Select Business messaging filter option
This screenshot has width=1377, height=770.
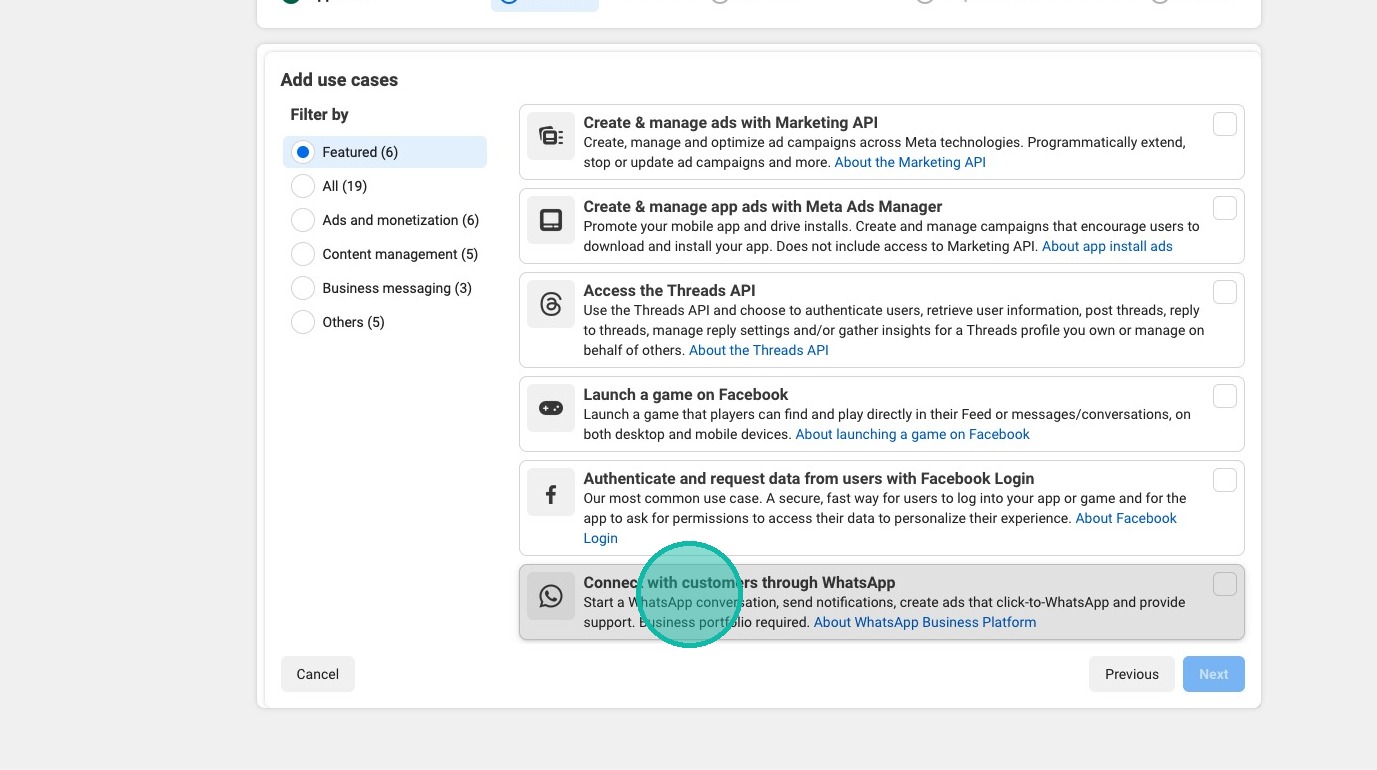pyautogui.click(x=303, y=288)
